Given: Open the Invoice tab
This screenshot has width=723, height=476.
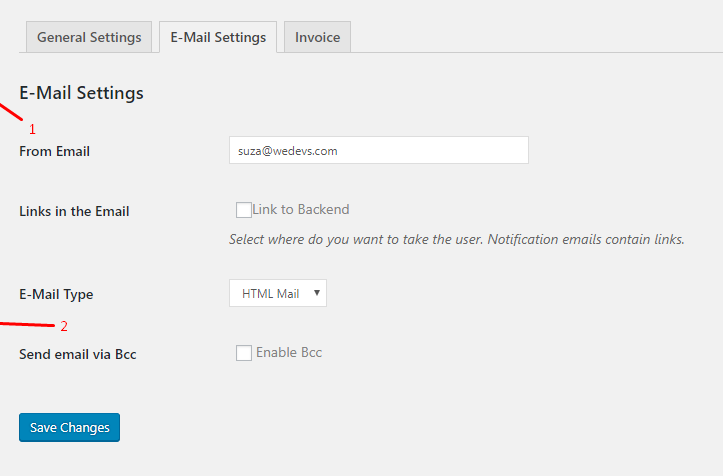Looking at the screenshot, I should point(317,37).
